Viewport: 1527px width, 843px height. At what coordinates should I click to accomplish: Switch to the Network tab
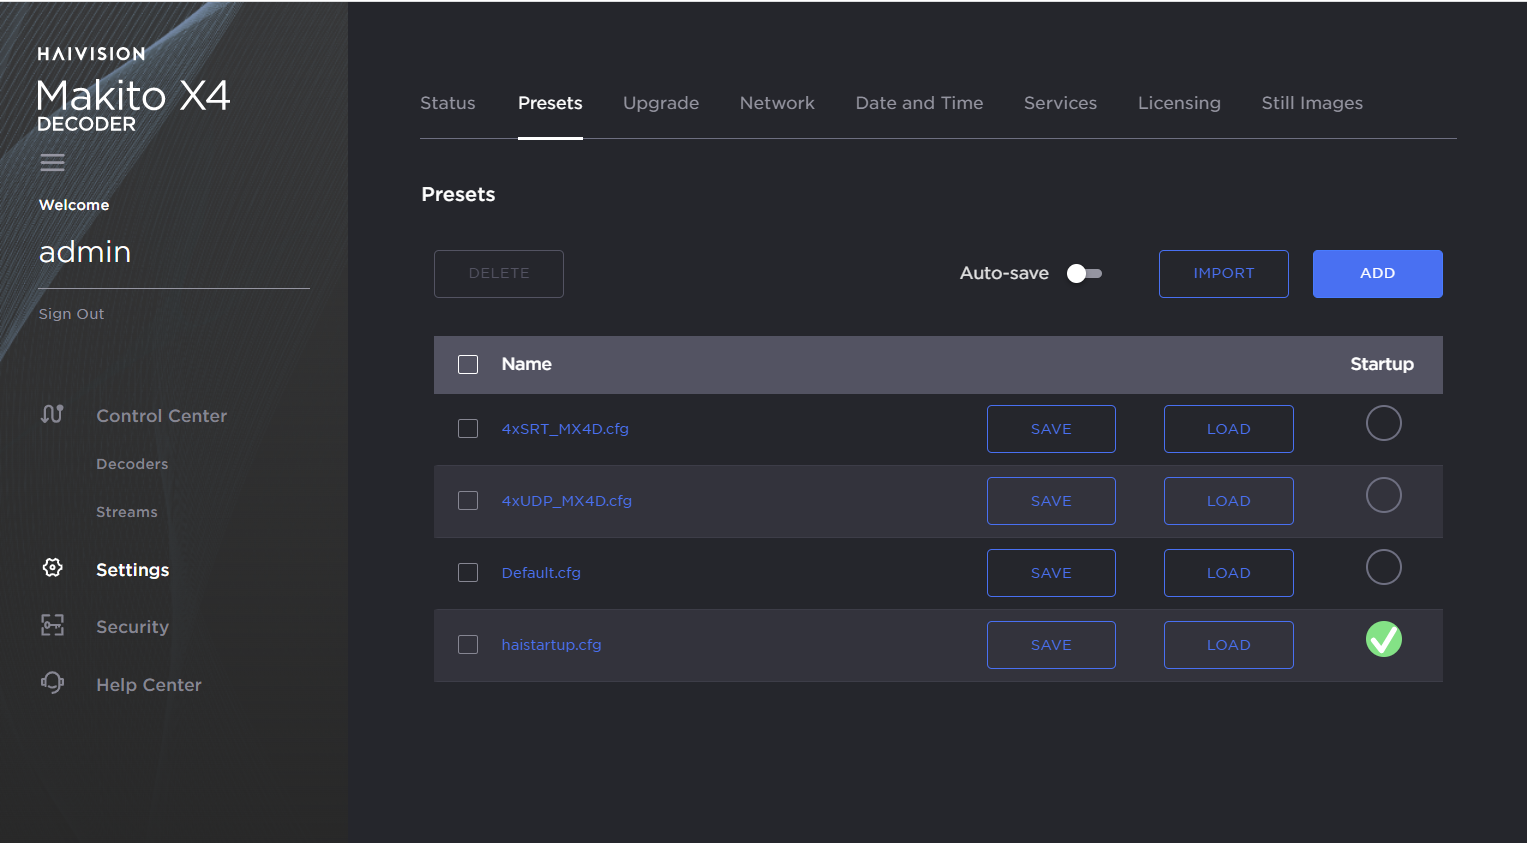tap(777, 103)
